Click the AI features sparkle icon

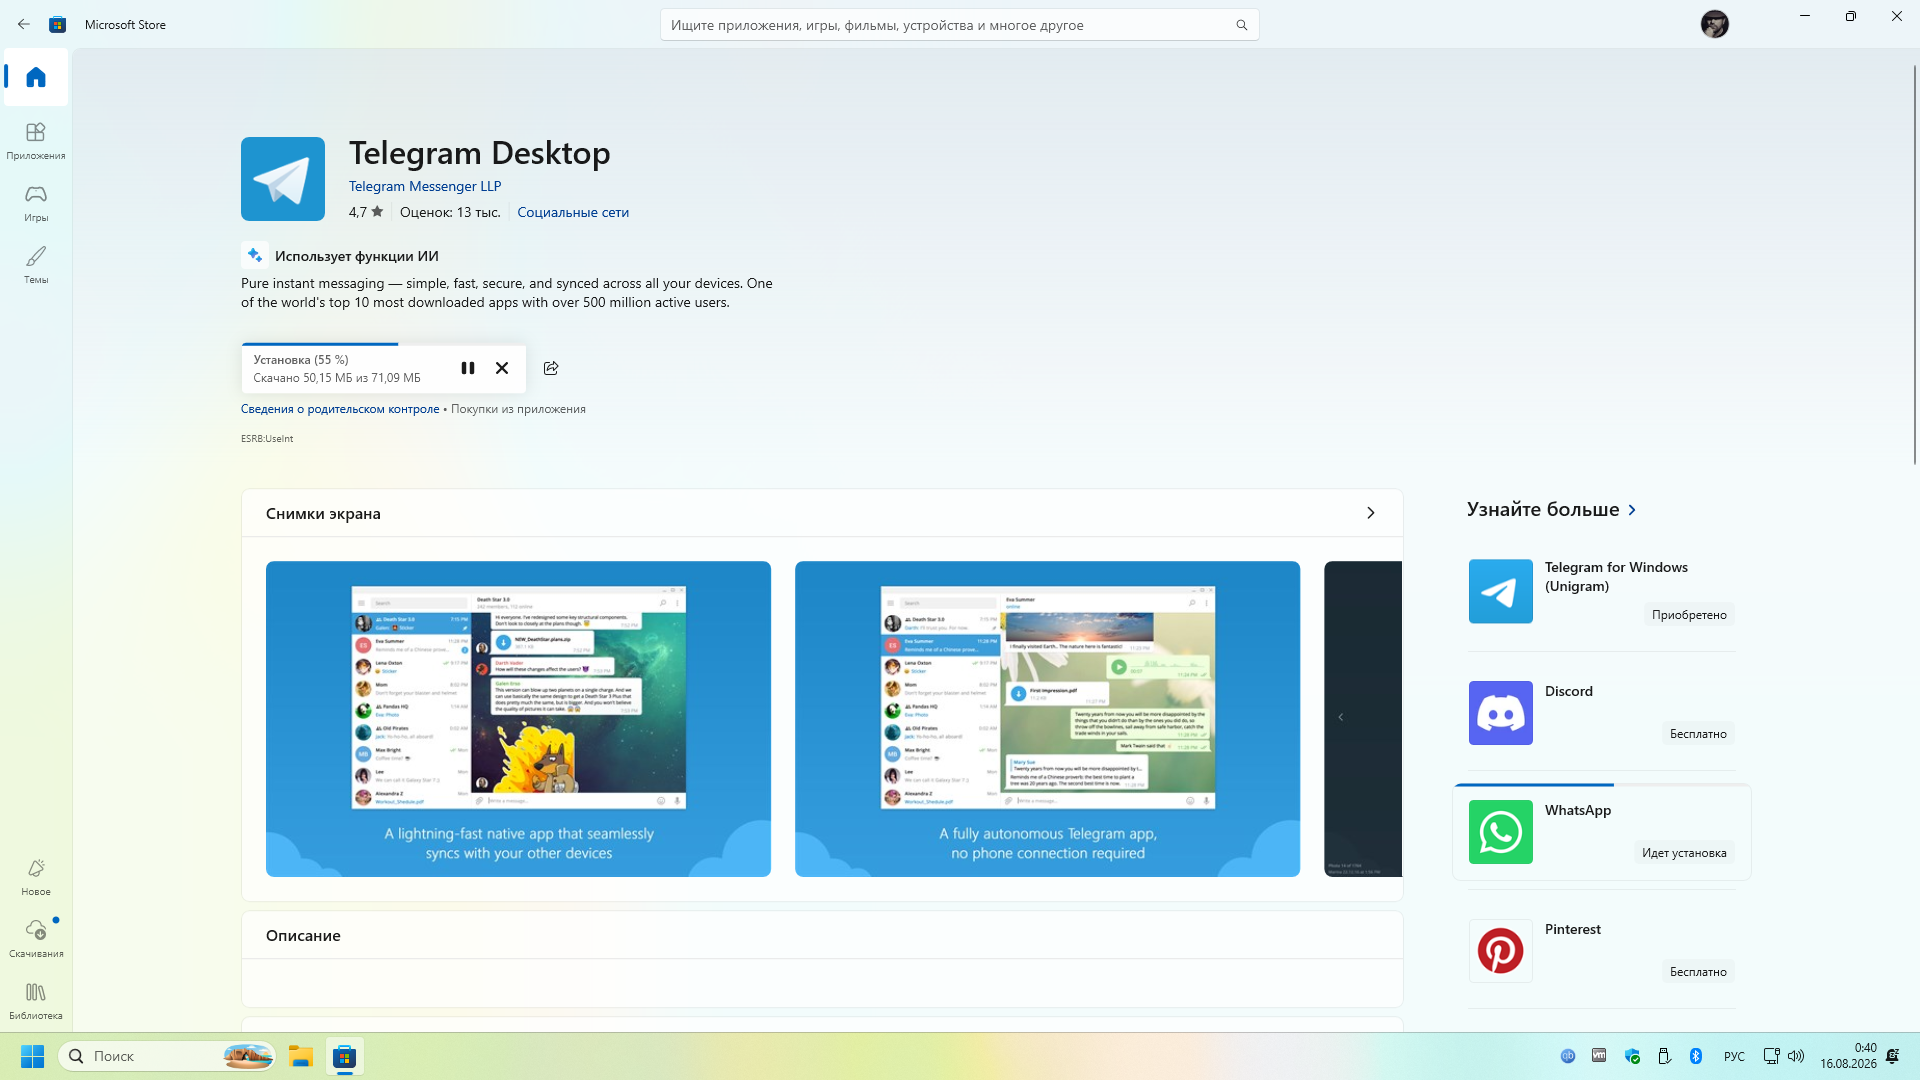(255, 255)
